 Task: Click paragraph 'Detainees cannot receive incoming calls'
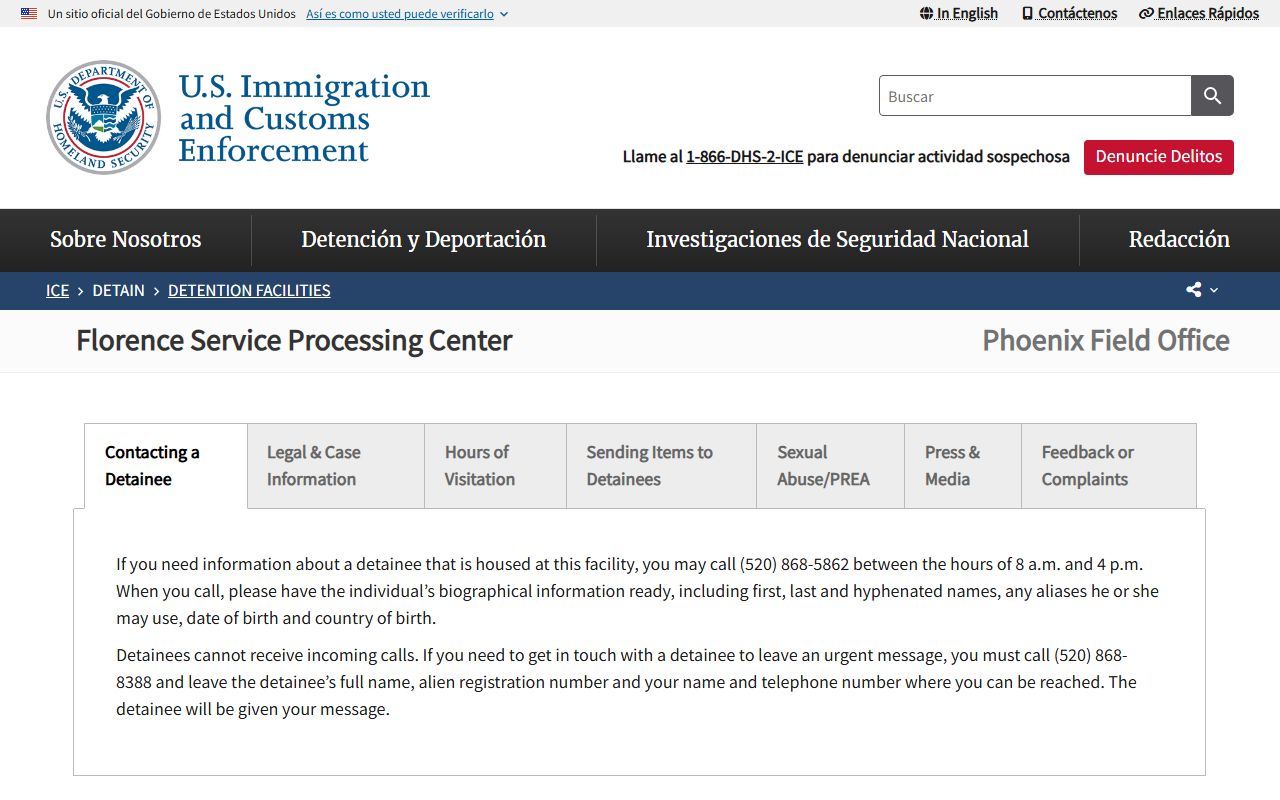(x=626, y=682)
